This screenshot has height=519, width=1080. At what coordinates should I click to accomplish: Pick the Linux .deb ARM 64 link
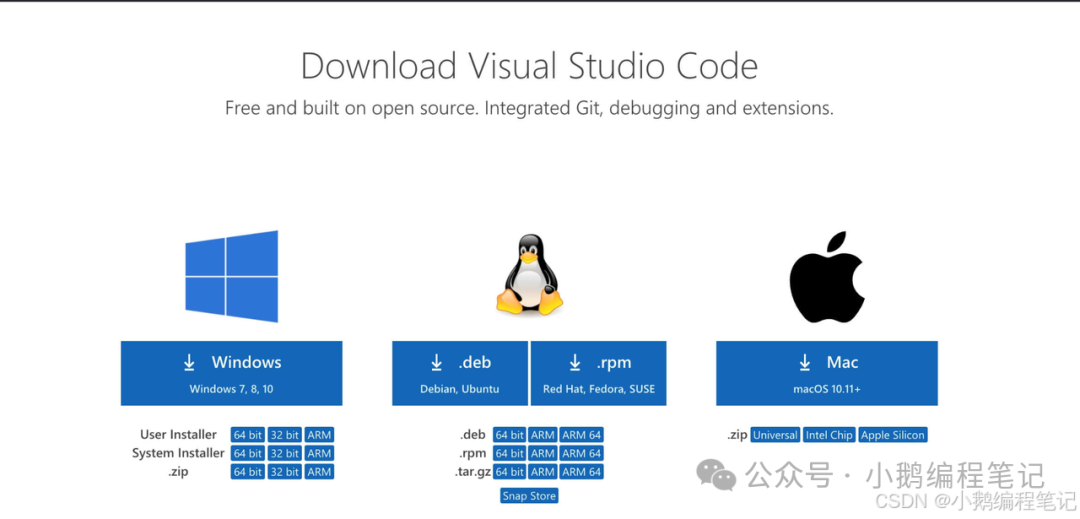pyautogui.click(x=582, y=435)
